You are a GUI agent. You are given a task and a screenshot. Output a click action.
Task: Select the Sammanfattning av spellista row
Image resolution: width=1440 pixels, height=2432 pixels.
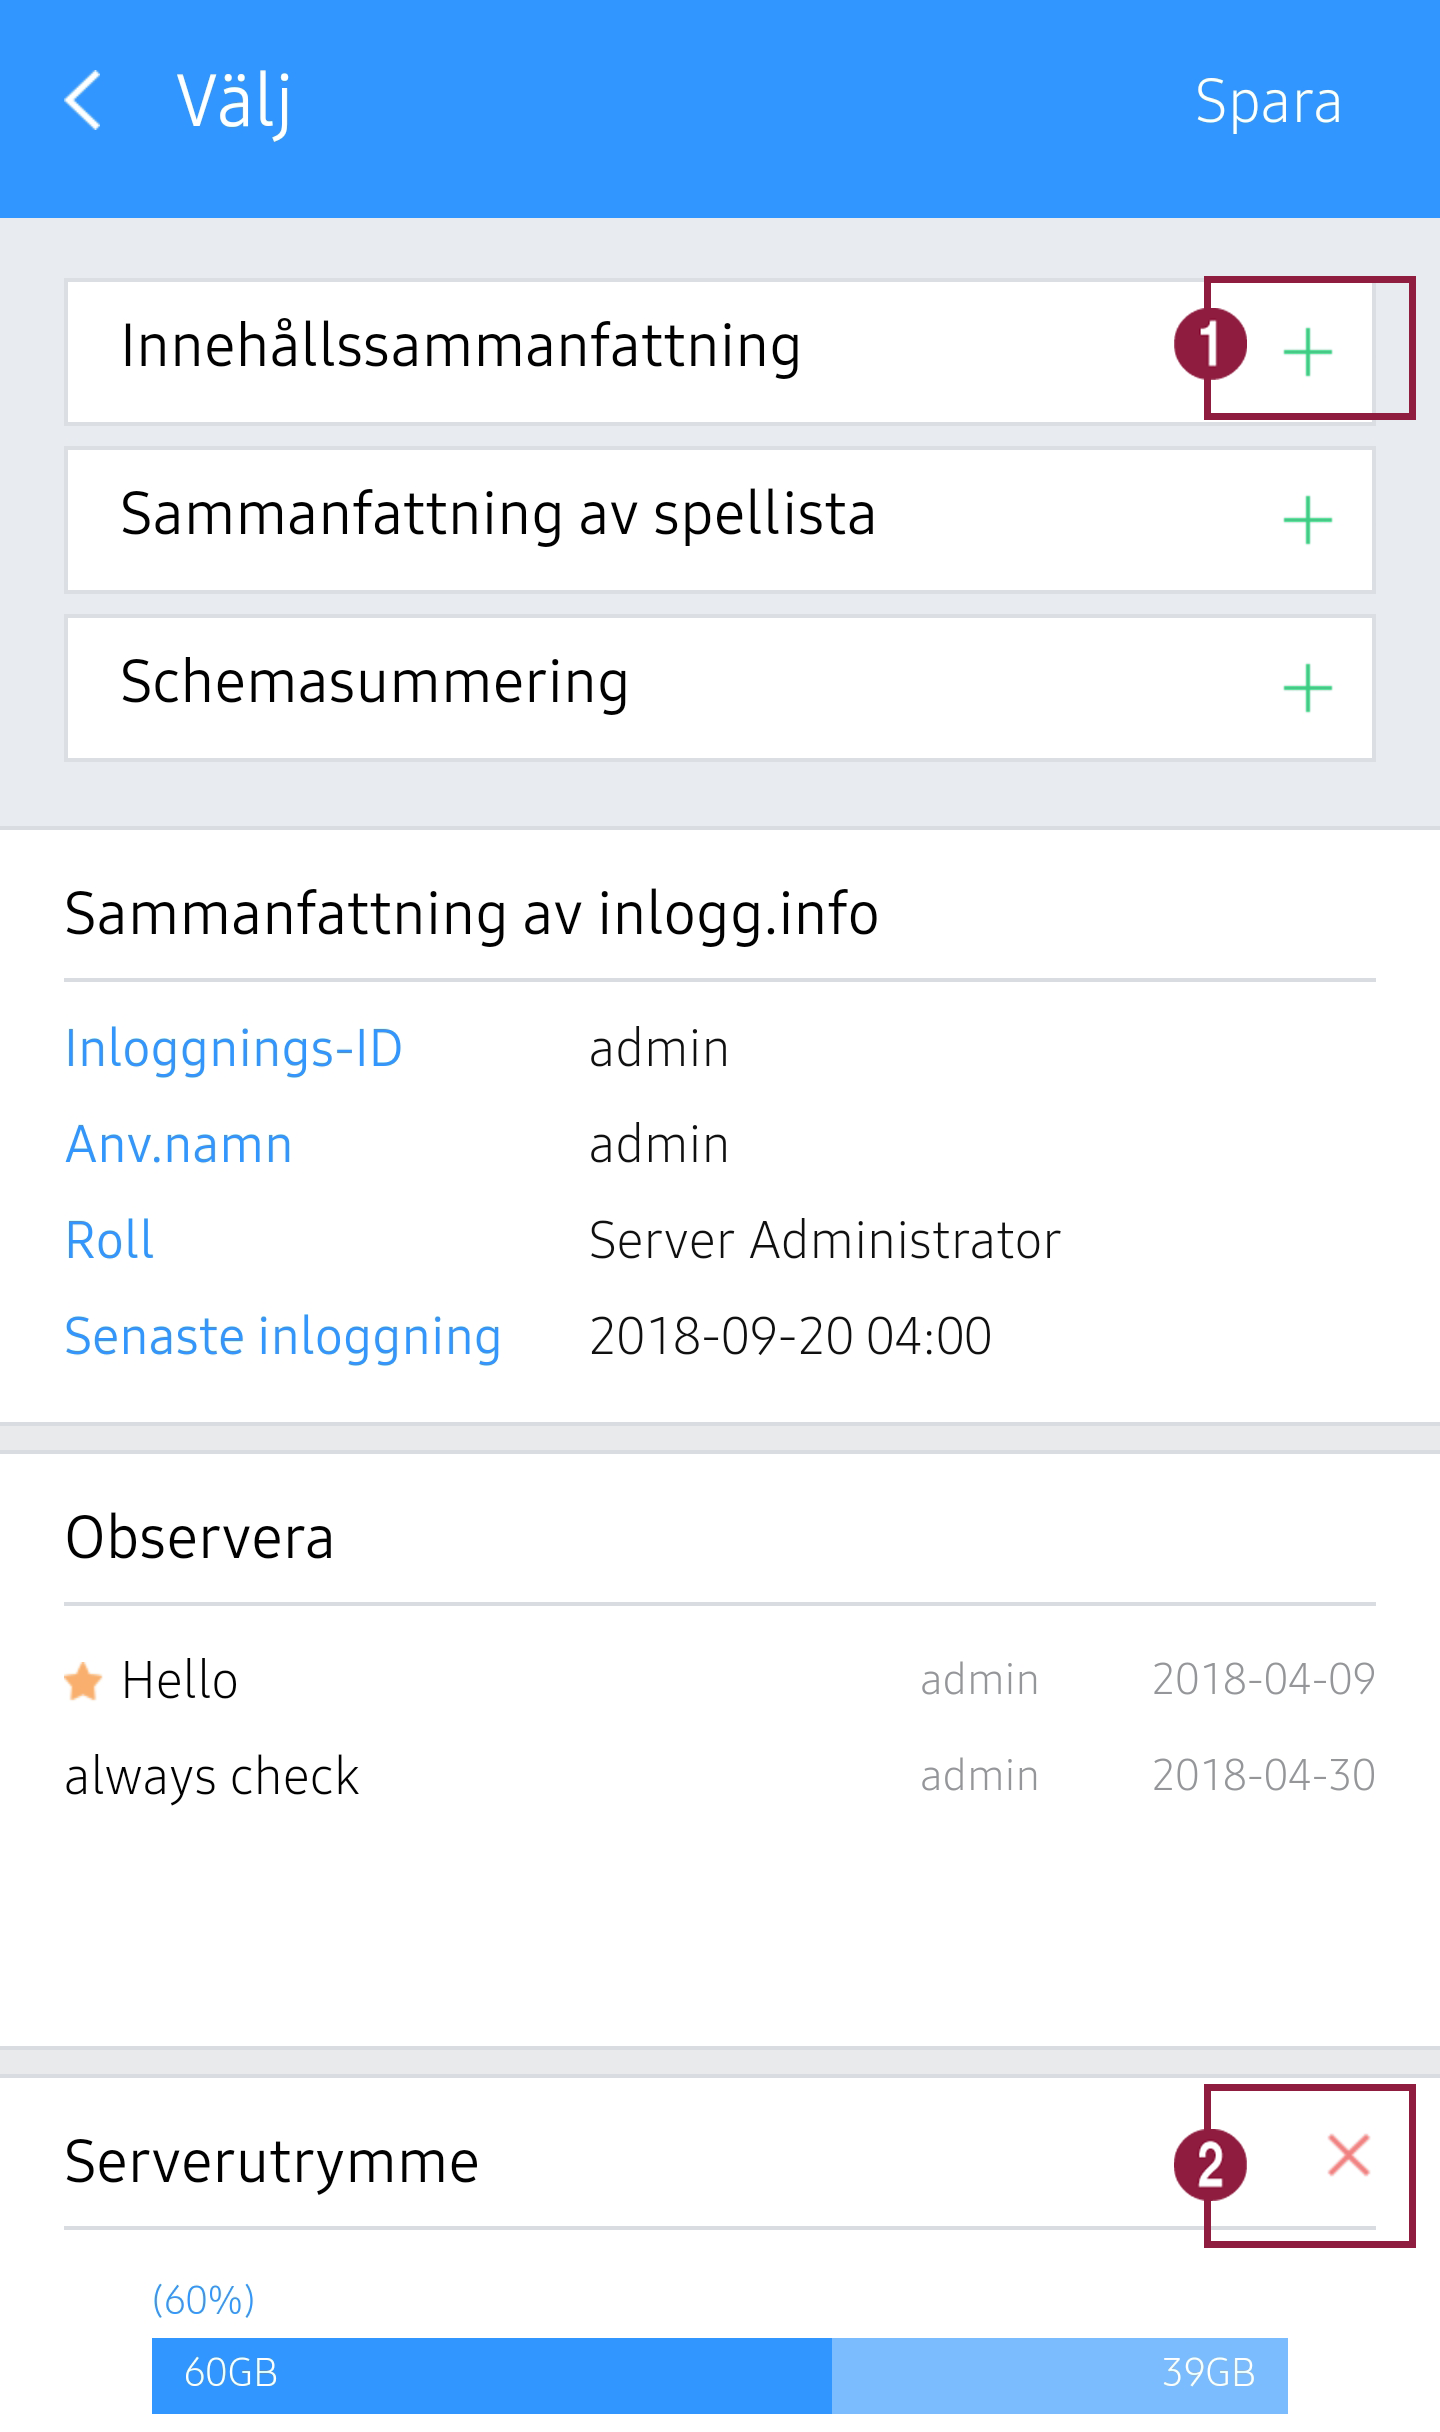498,516
